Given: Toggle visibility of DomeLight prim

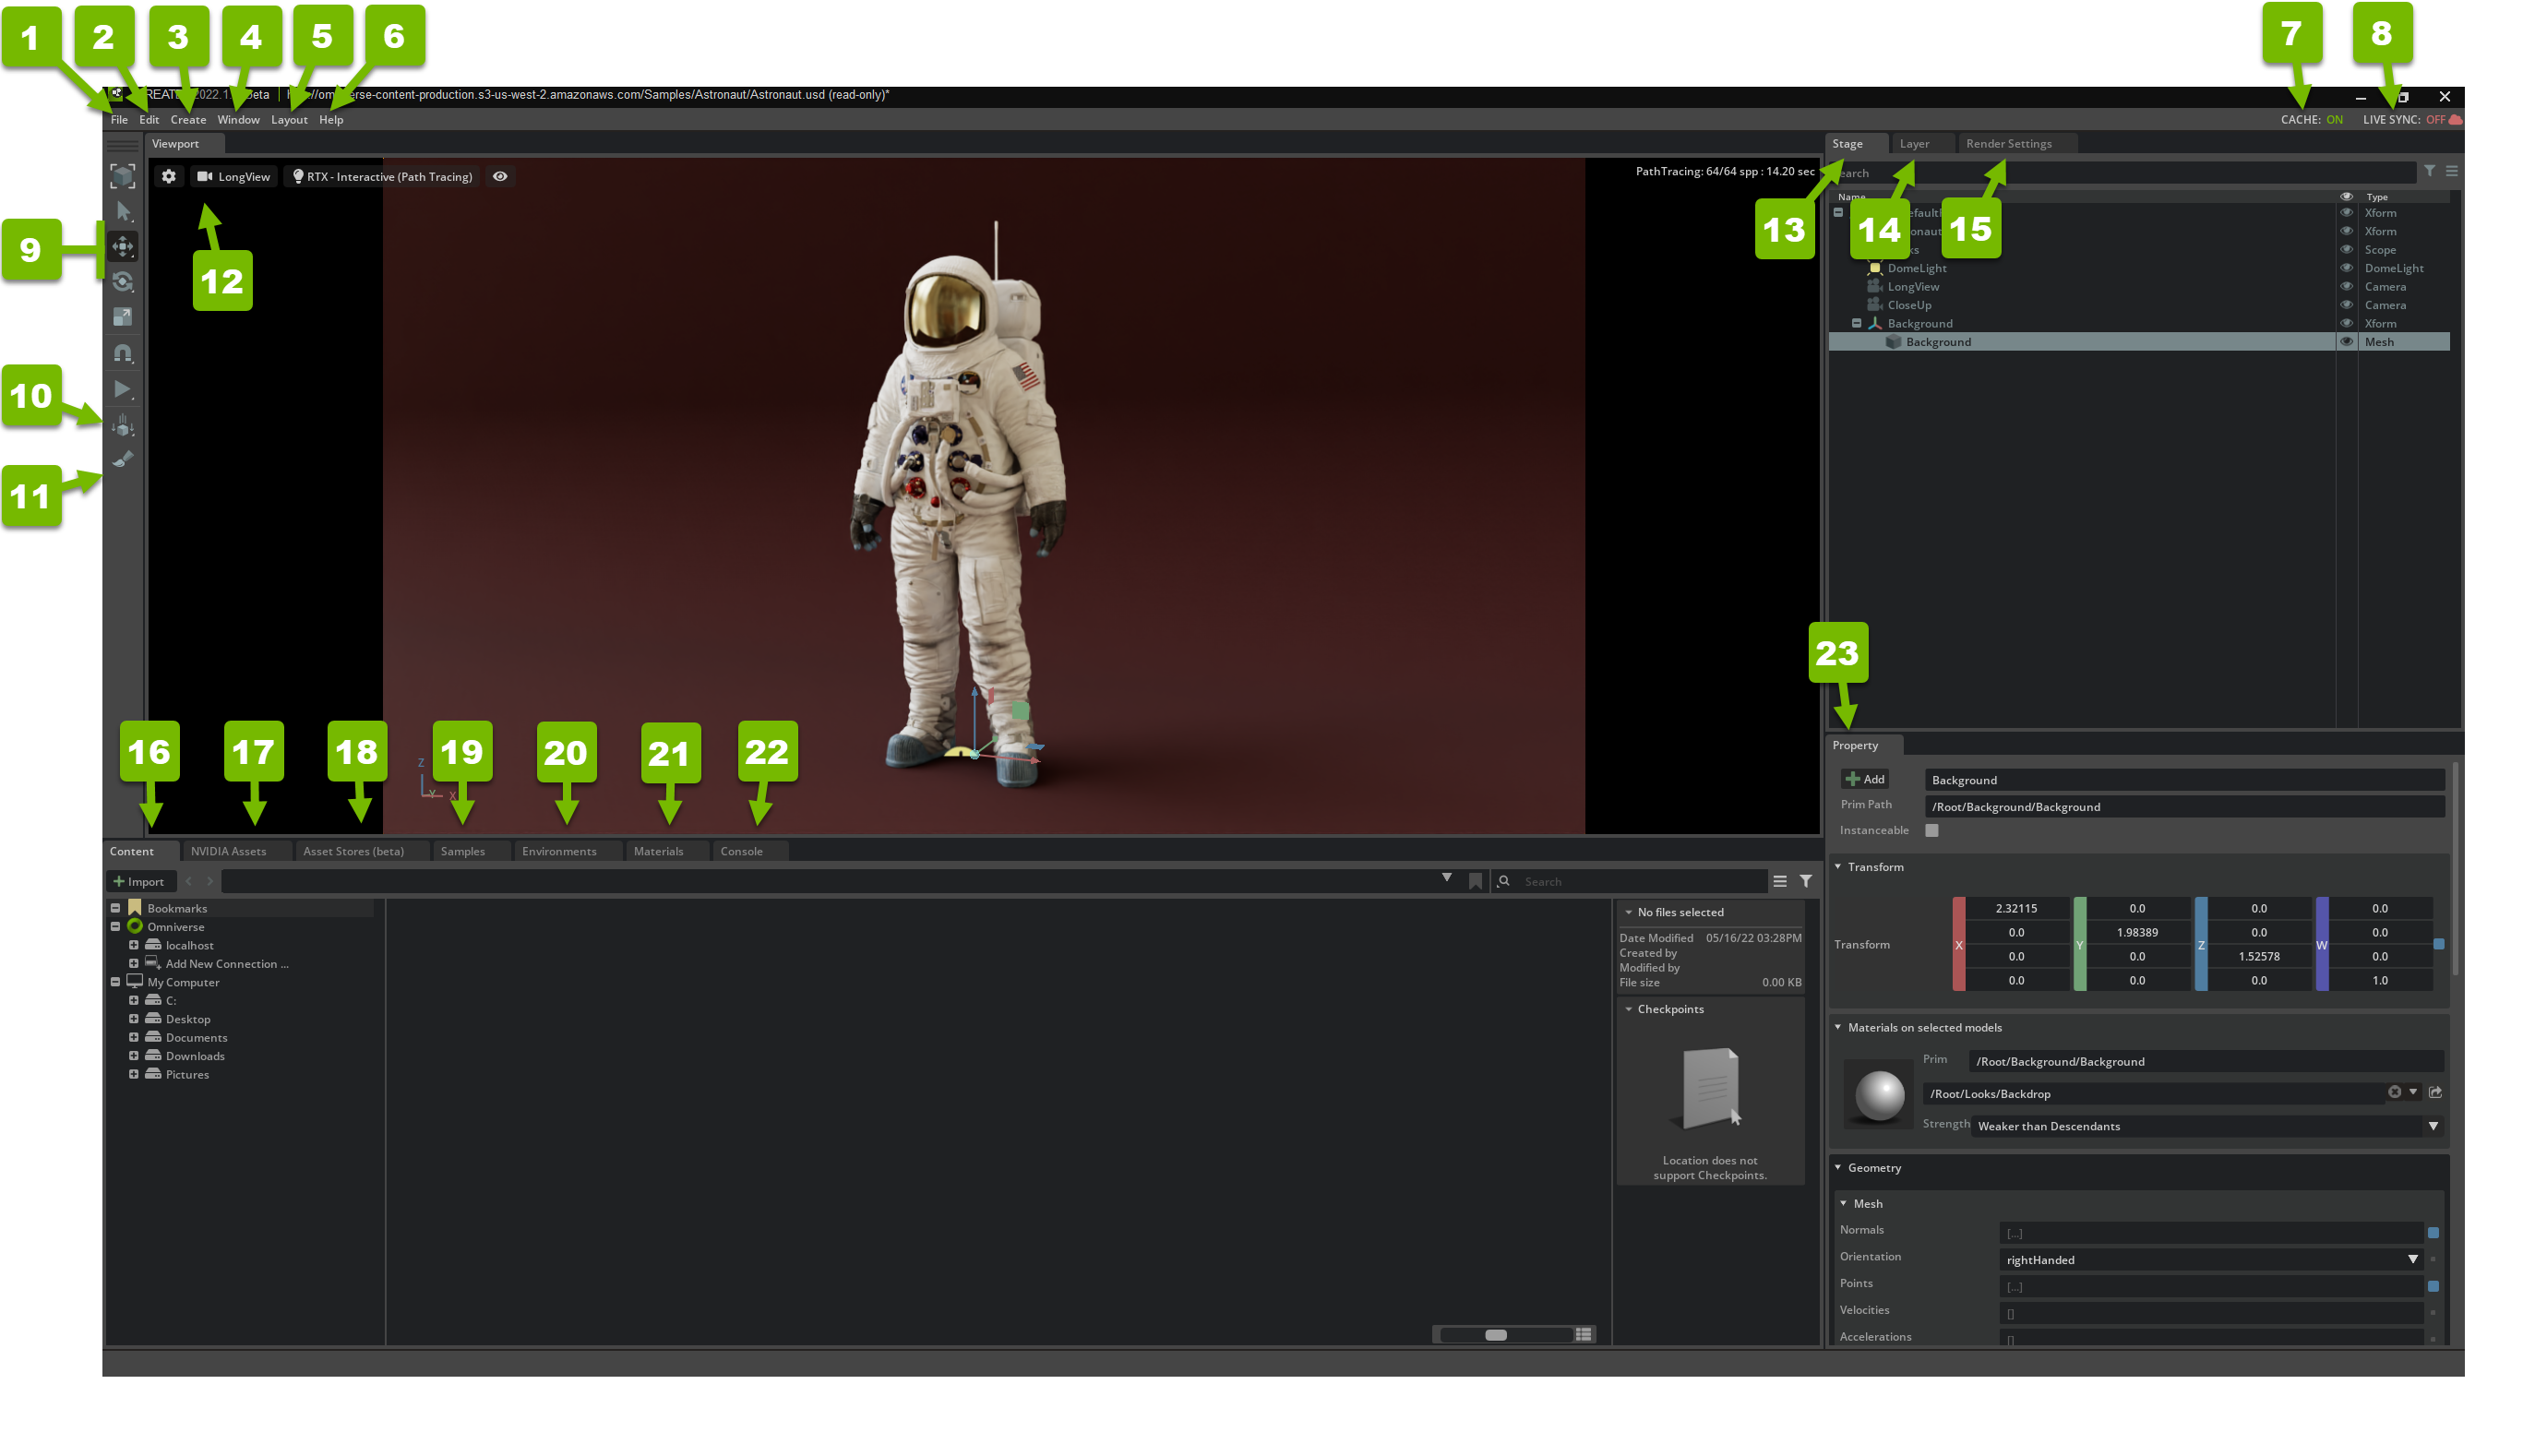Looking at the screenshot, I should point(2347,268).
